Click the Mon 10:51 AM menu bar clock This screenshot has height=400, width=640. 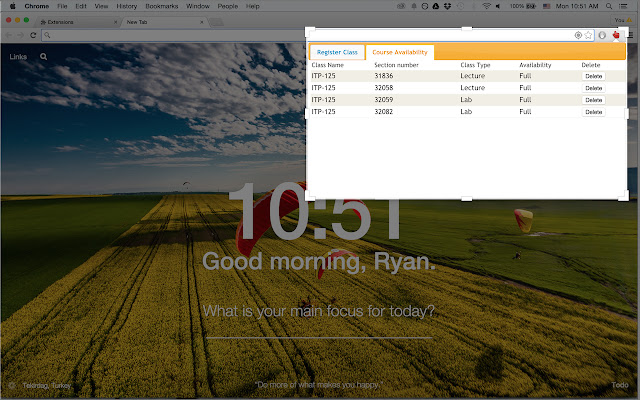click(577, 6)
